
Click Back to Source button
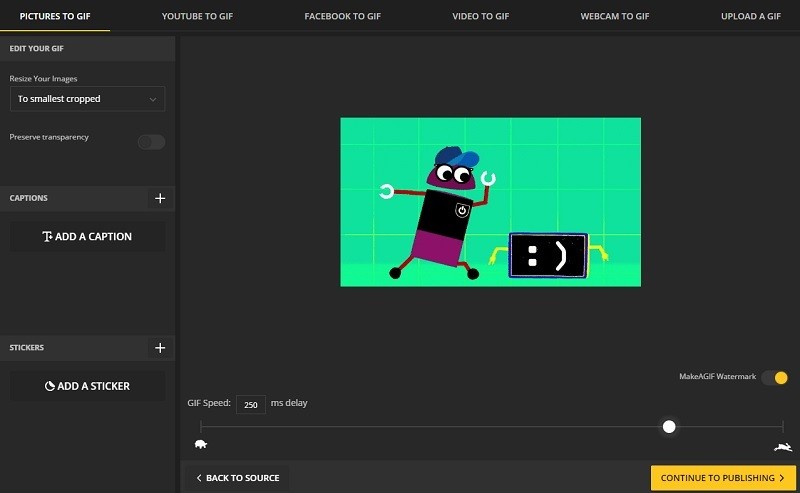tap(238, 478)
